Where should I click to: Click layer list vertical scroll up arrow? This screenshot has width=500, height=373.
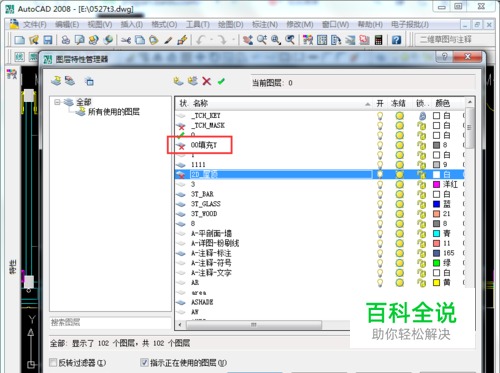pos(470,102)
